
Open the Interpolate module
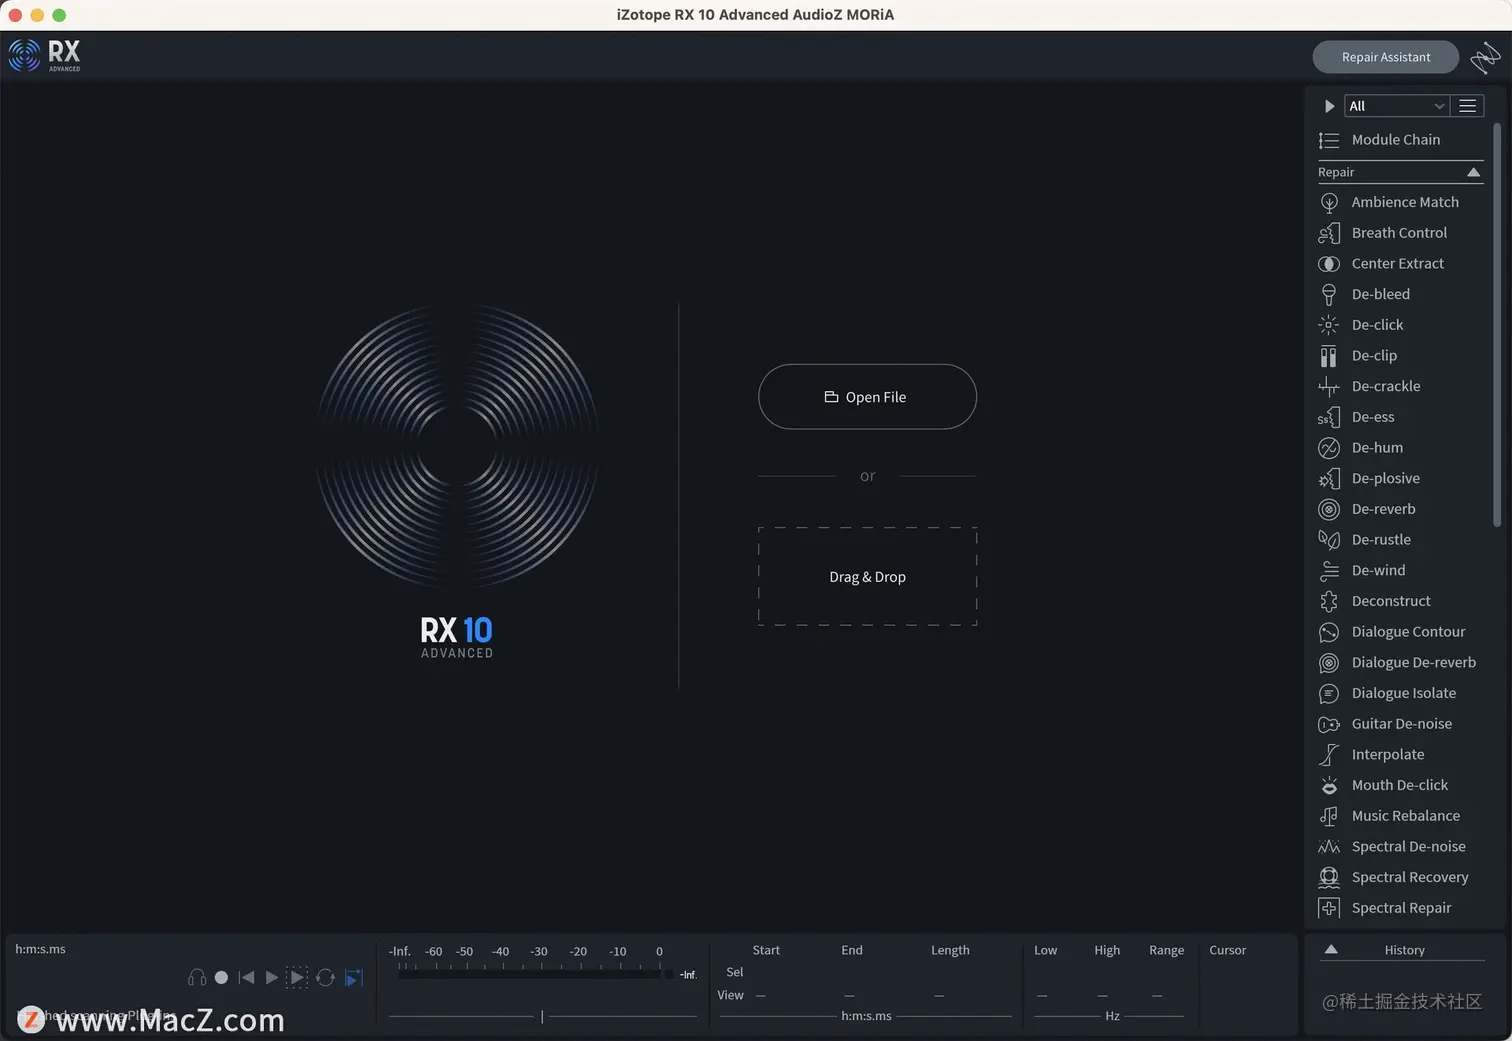(x=1371, y=755)
